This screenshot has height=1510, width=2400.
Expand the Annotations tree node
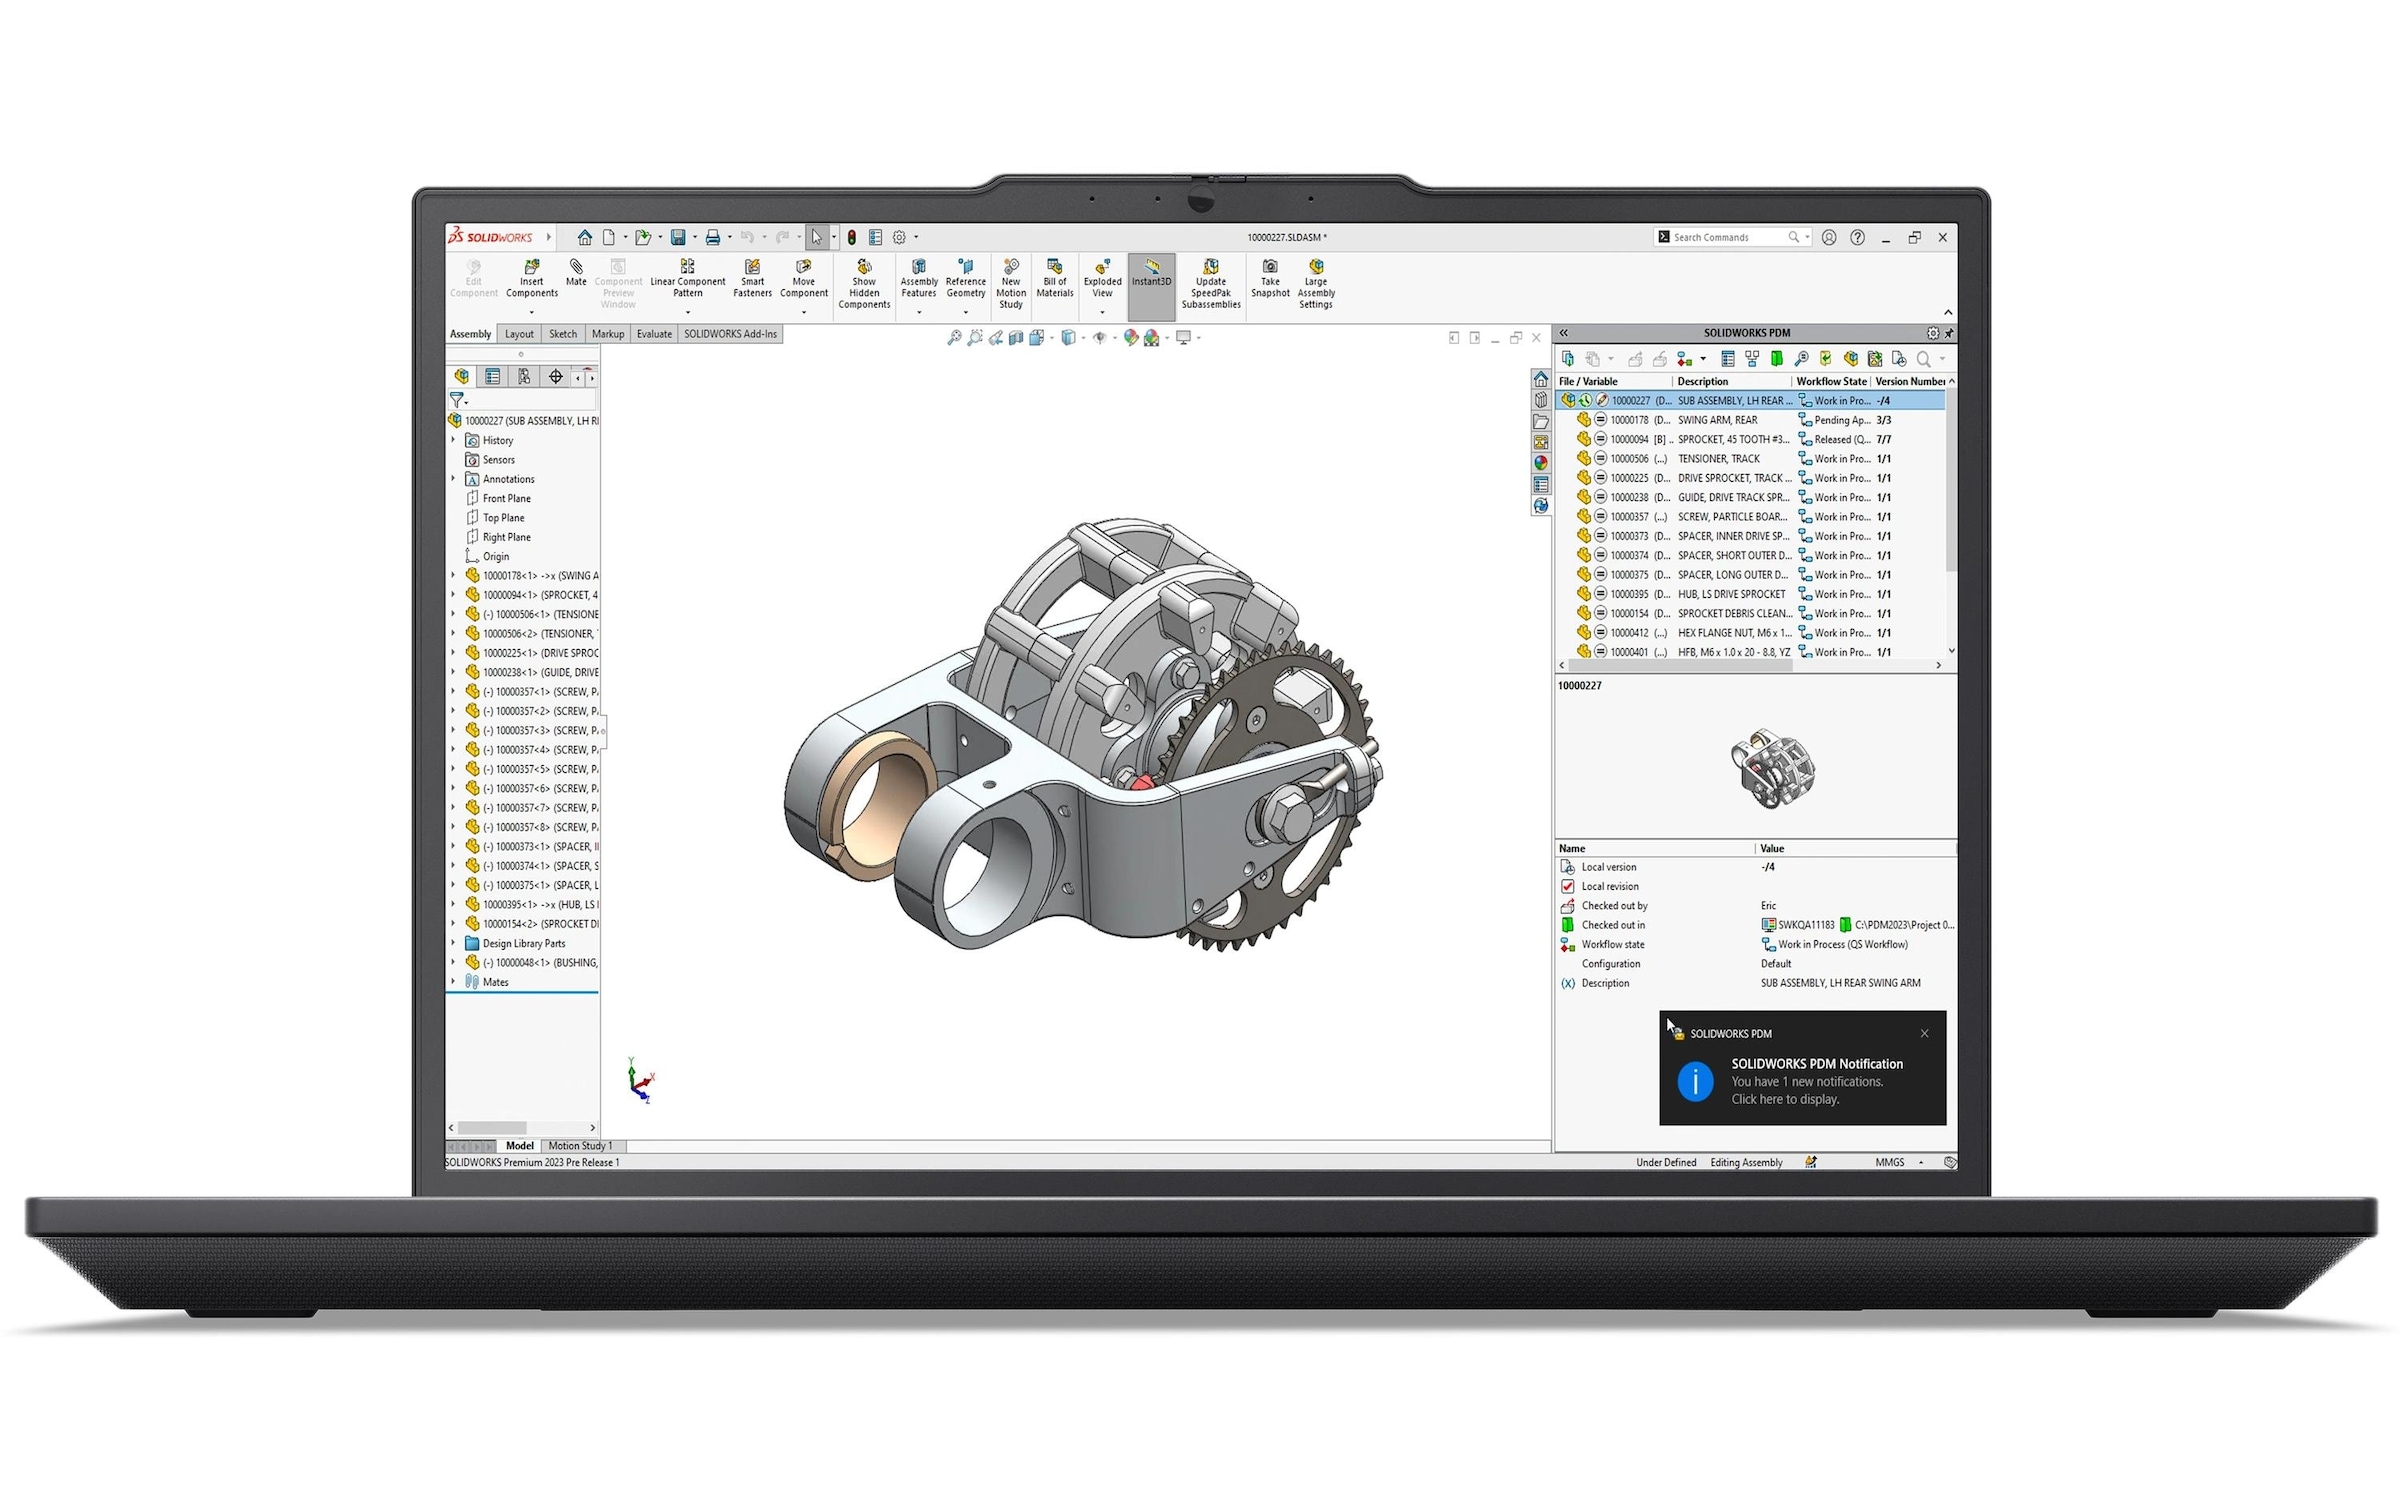click(453, 479)
